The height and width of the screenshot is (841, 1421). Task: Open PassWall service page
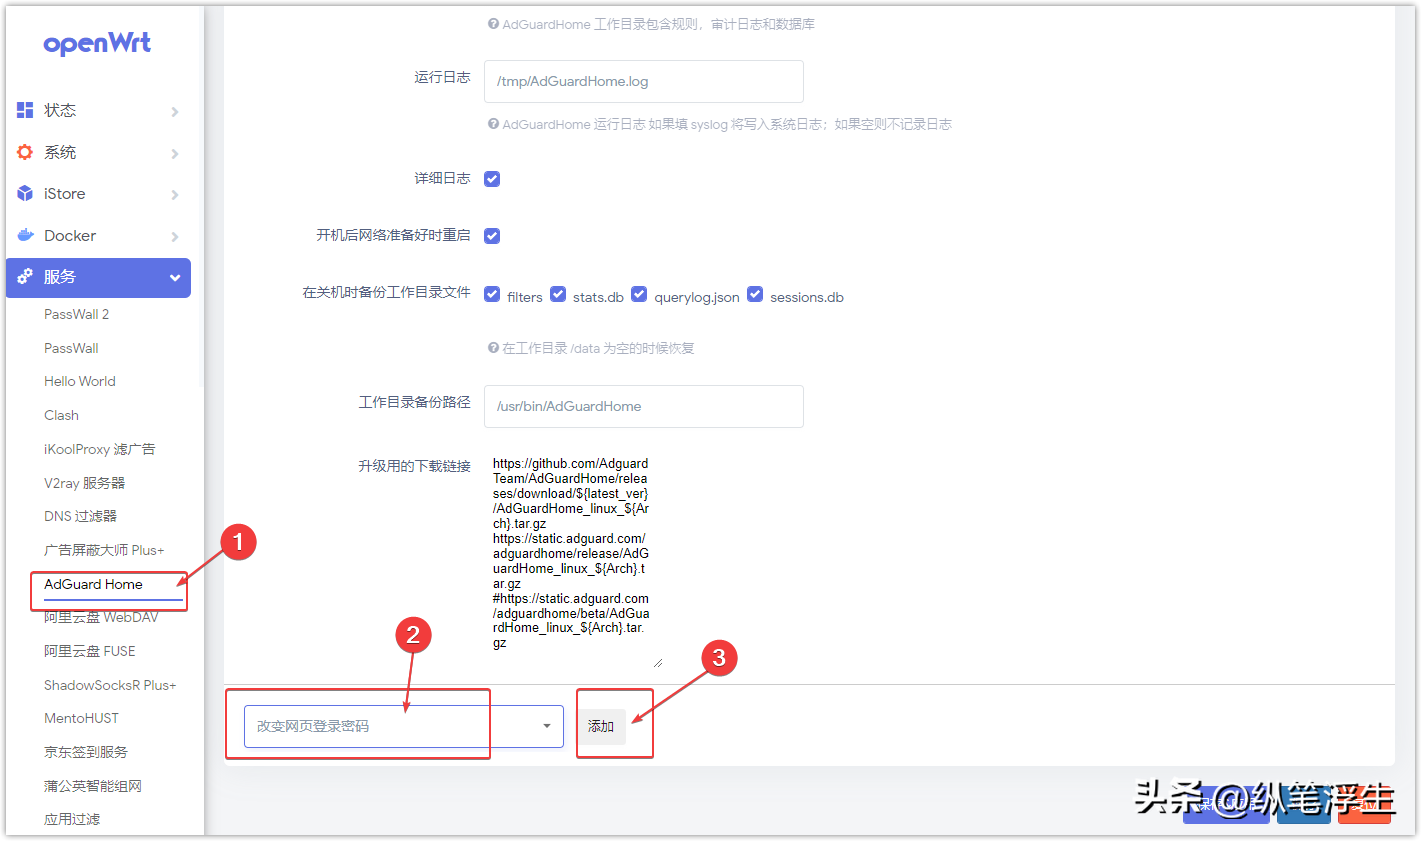[71, 348]
